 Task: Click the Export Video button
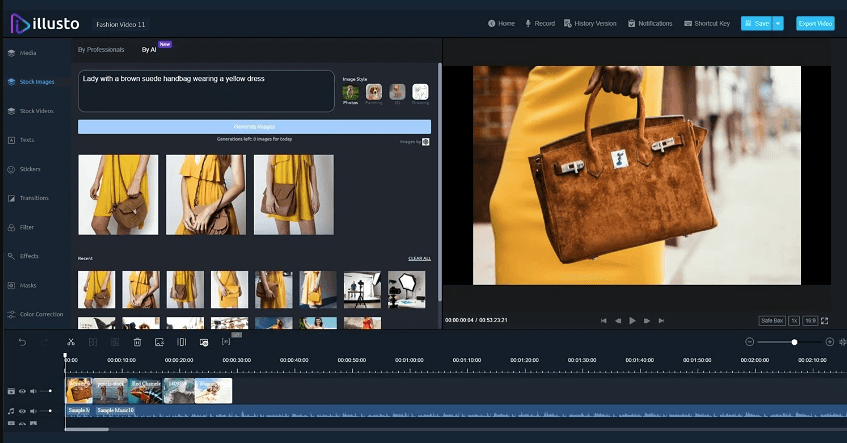814,23
